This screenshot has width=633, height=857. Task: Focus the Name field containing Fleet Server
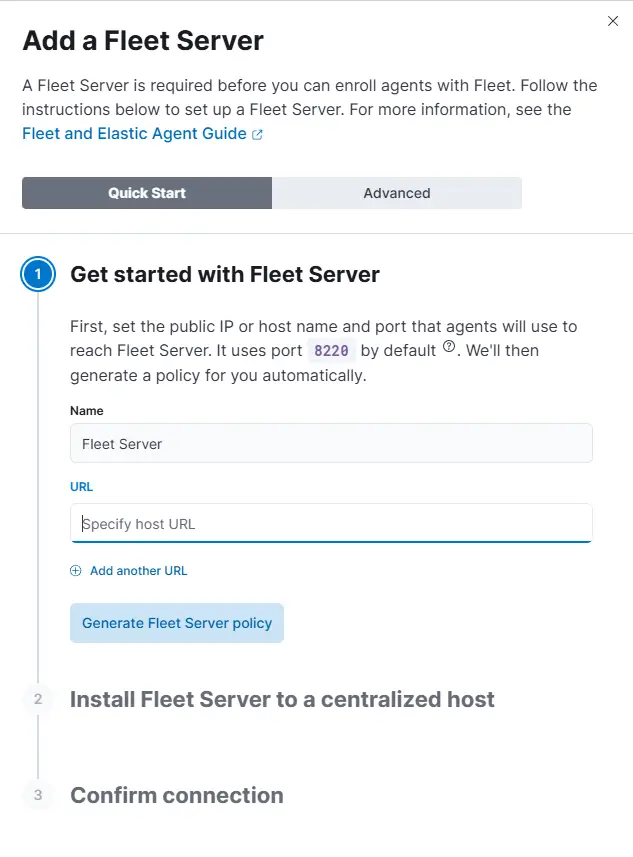coord(331,443)
